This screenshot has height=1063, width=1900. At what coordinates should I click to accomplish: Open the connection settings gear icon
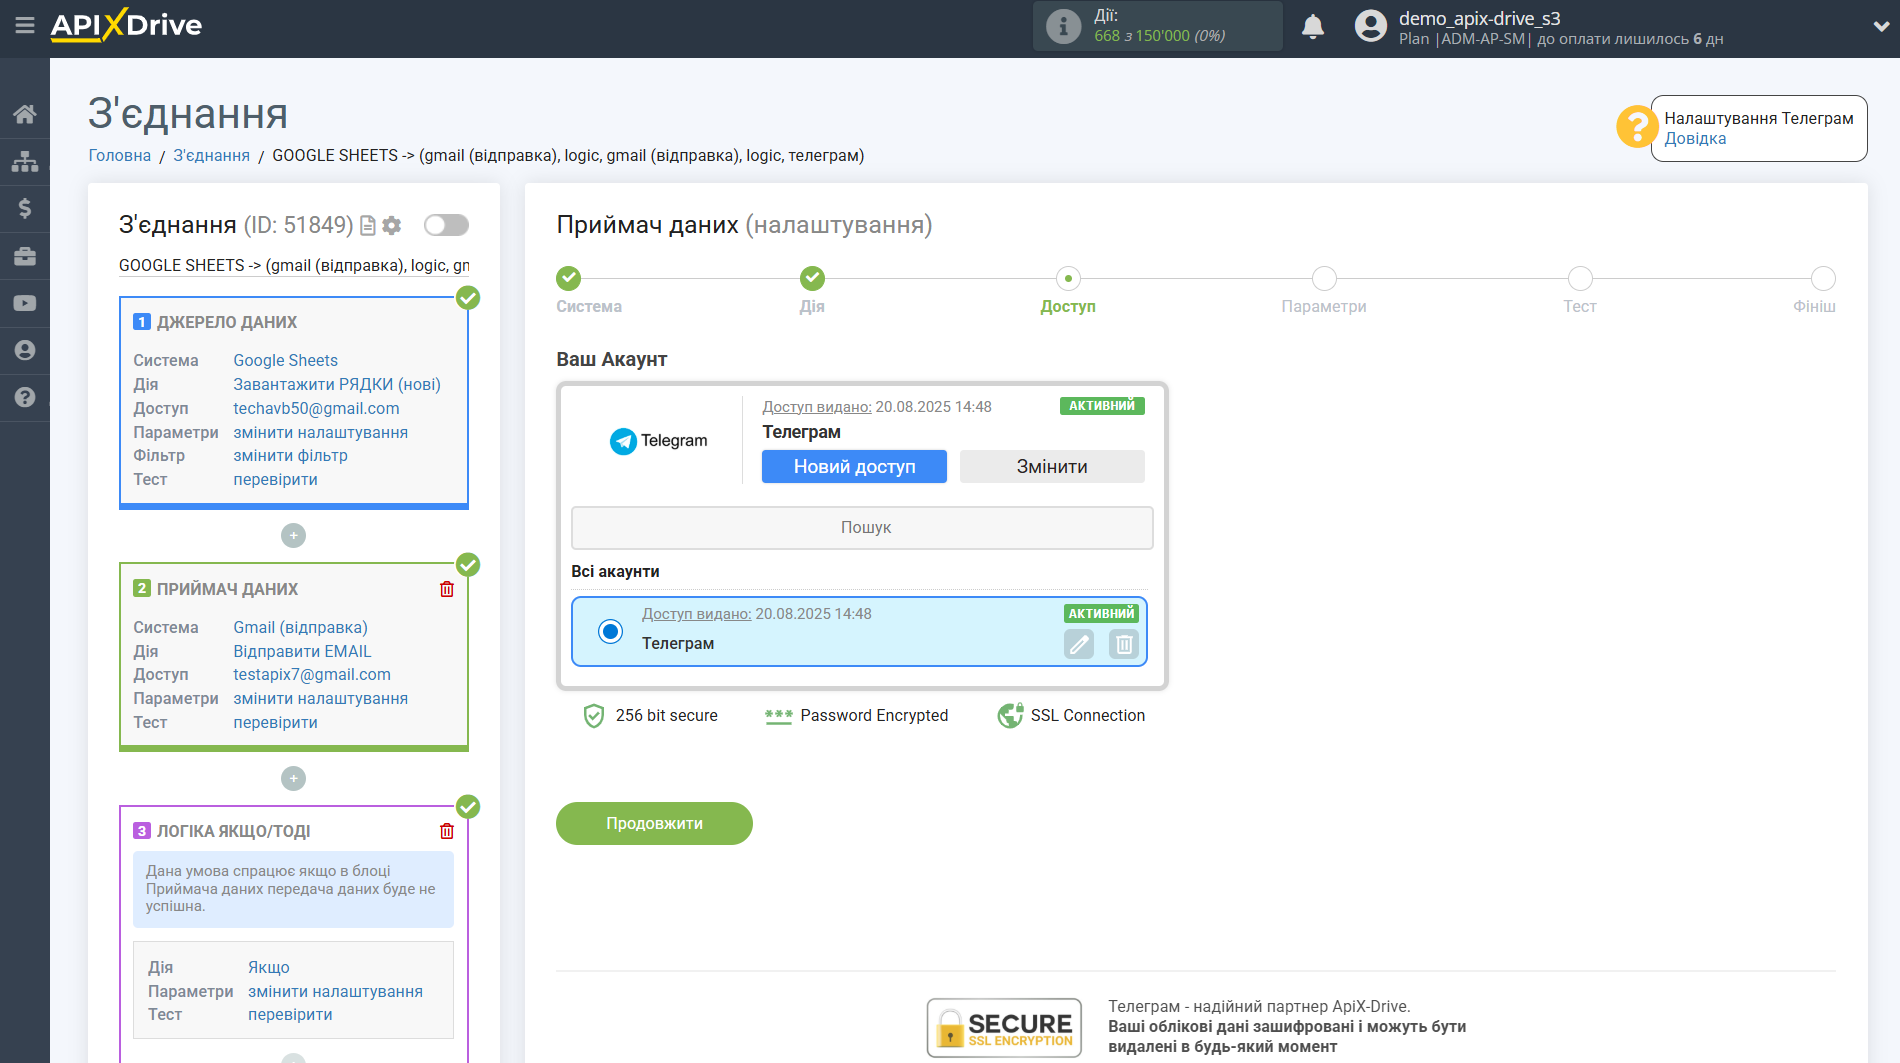tap(392, 226)
